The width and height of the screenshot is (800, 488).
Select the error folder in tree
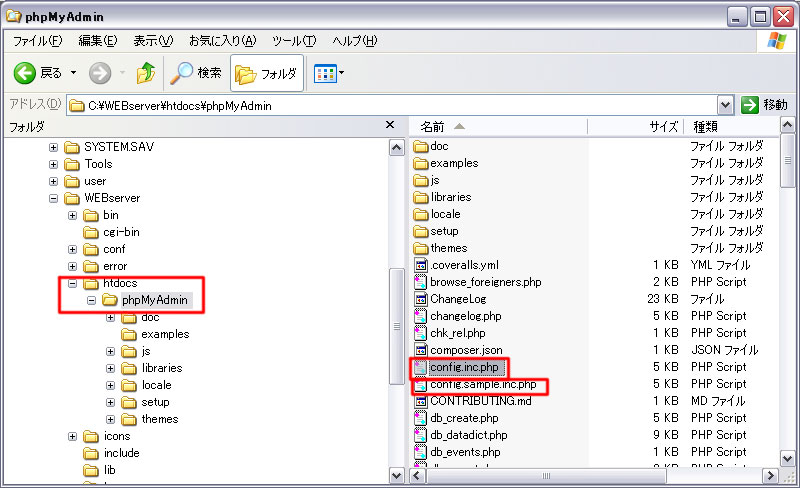click(105, 266)
